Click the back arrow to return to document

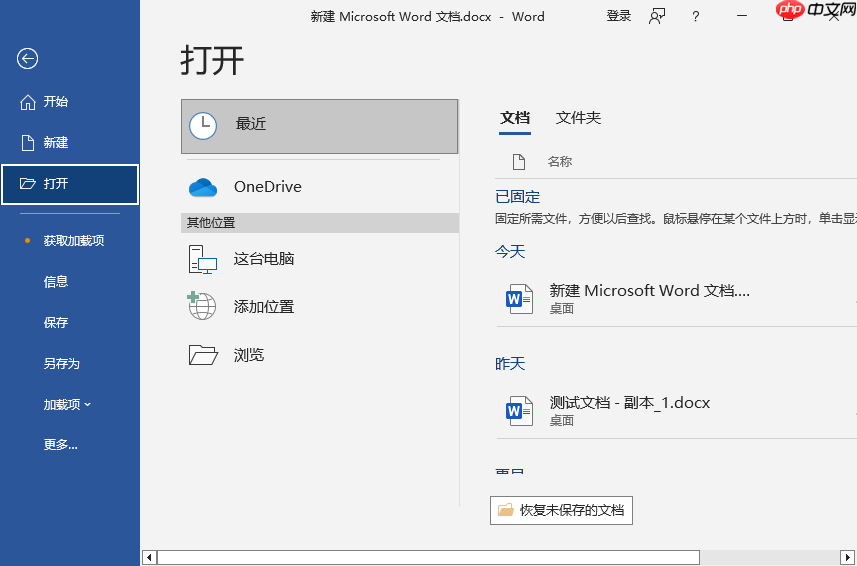[x=27, y=58]
